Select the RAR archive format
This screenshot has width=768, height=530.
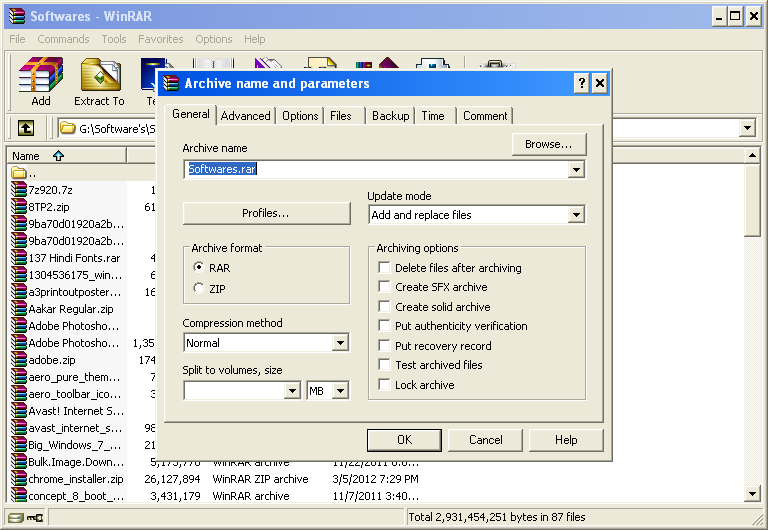198,267
